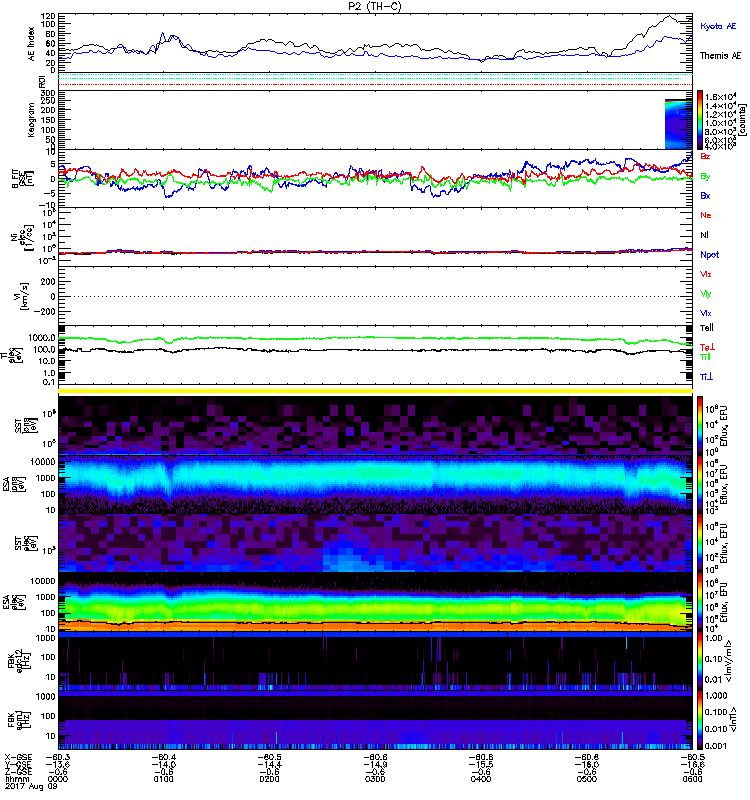The width and height of the screenshot is (750, 800).
Task: Click the plot title "P2 (TH-C)"
Action: pyautogui.click(x=374, y=6)
